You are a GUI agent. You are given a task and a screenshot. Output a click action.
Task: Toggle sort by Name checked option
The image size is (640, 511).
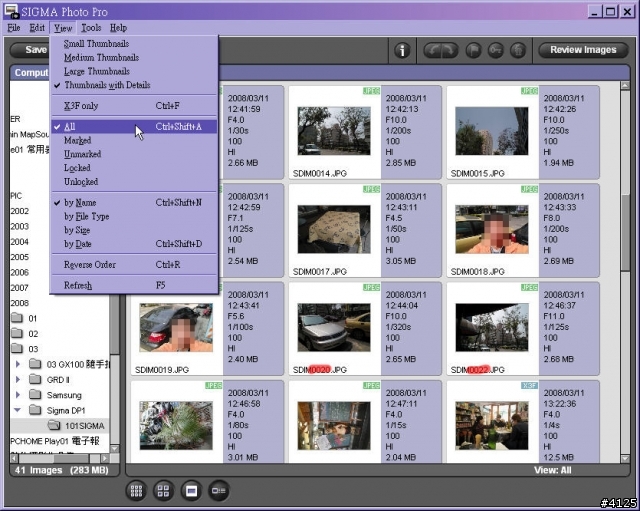[133, 202]
